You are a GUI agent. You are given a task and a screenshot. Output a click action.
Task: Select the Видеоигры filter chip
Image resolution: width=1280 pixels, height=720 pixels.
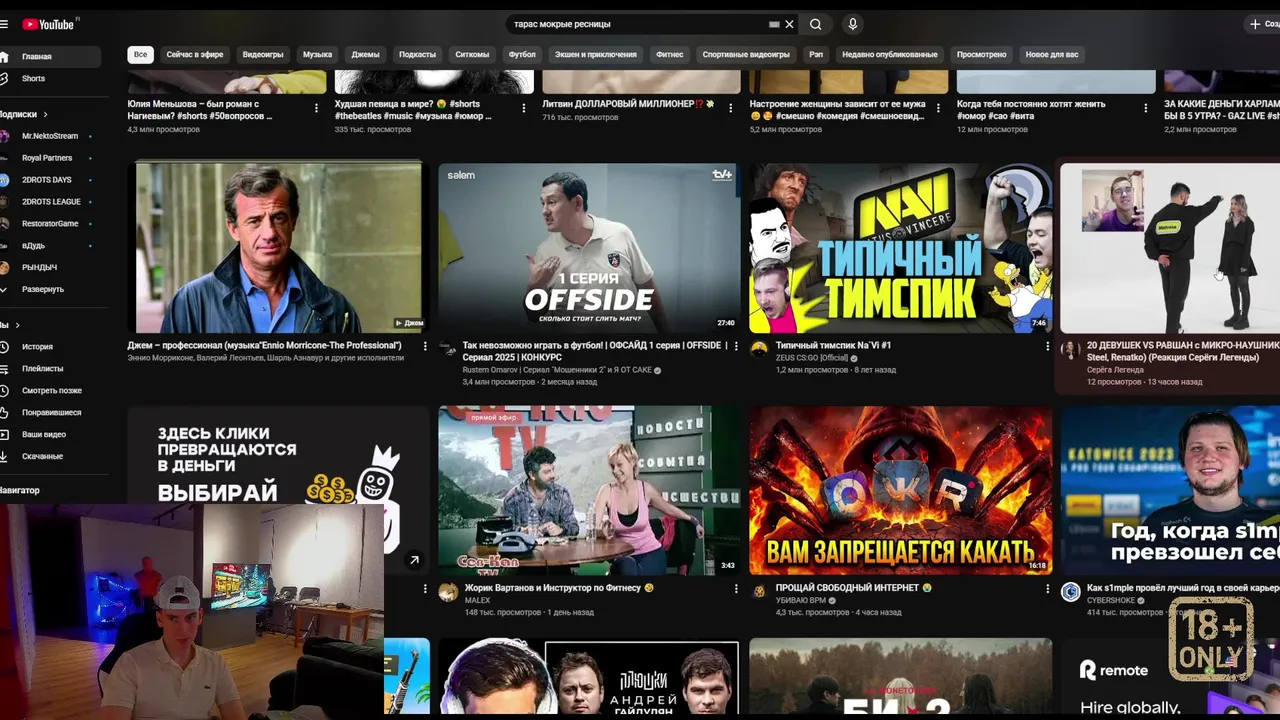click(x=263, y=55)
